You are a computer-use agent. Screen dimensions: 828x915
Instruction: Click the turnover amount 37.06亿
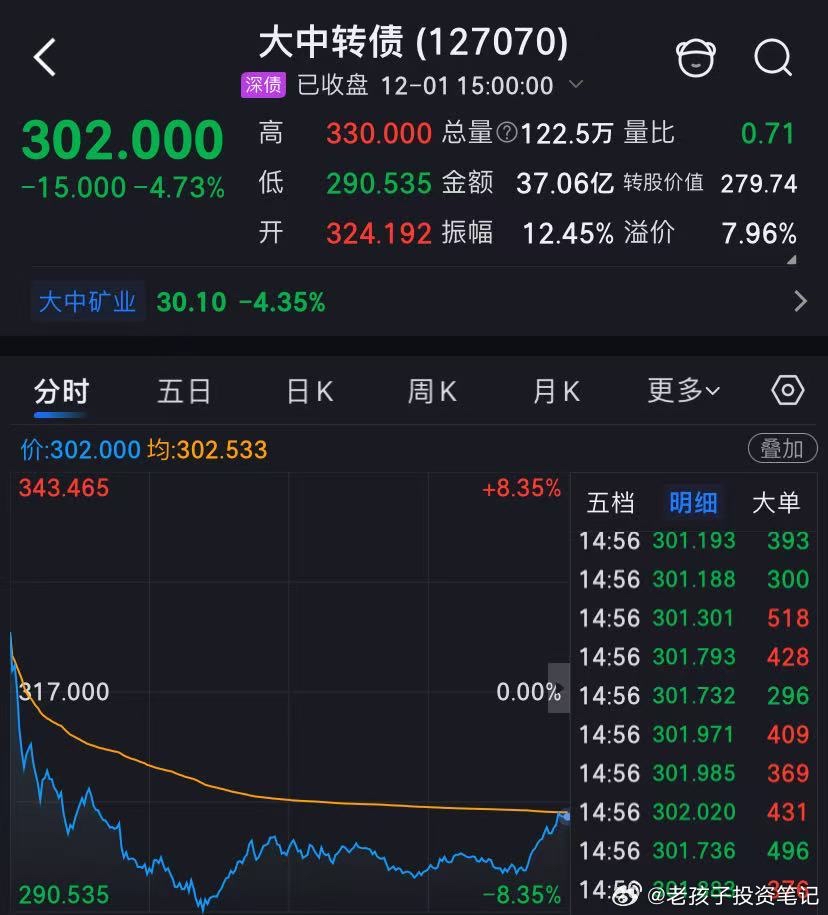pos(565,184)
